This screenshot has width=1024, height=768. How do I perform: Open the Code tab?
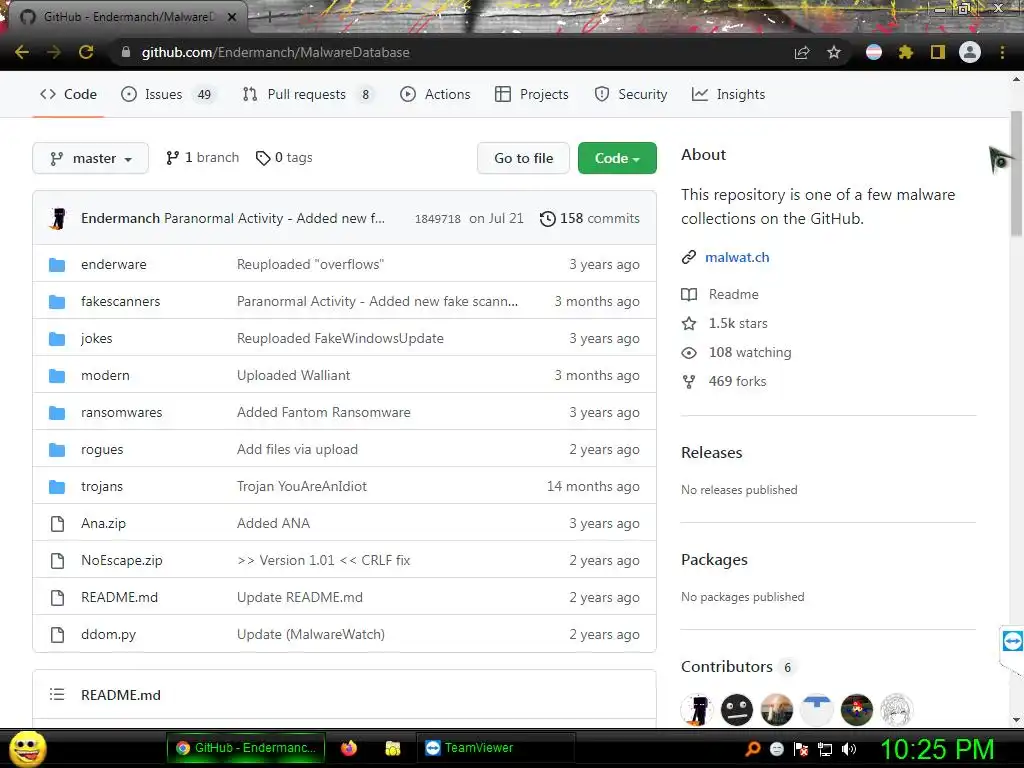pyautogui.click(x=69, y=94)
